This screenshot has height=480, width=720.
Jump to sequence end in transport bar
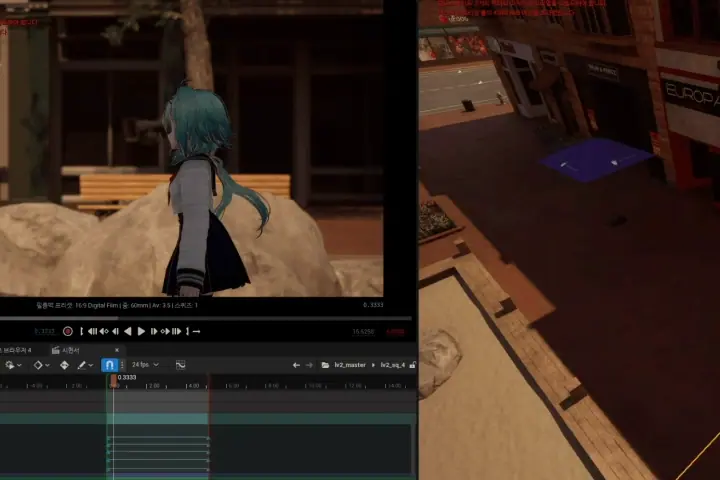tap(176, 331)
